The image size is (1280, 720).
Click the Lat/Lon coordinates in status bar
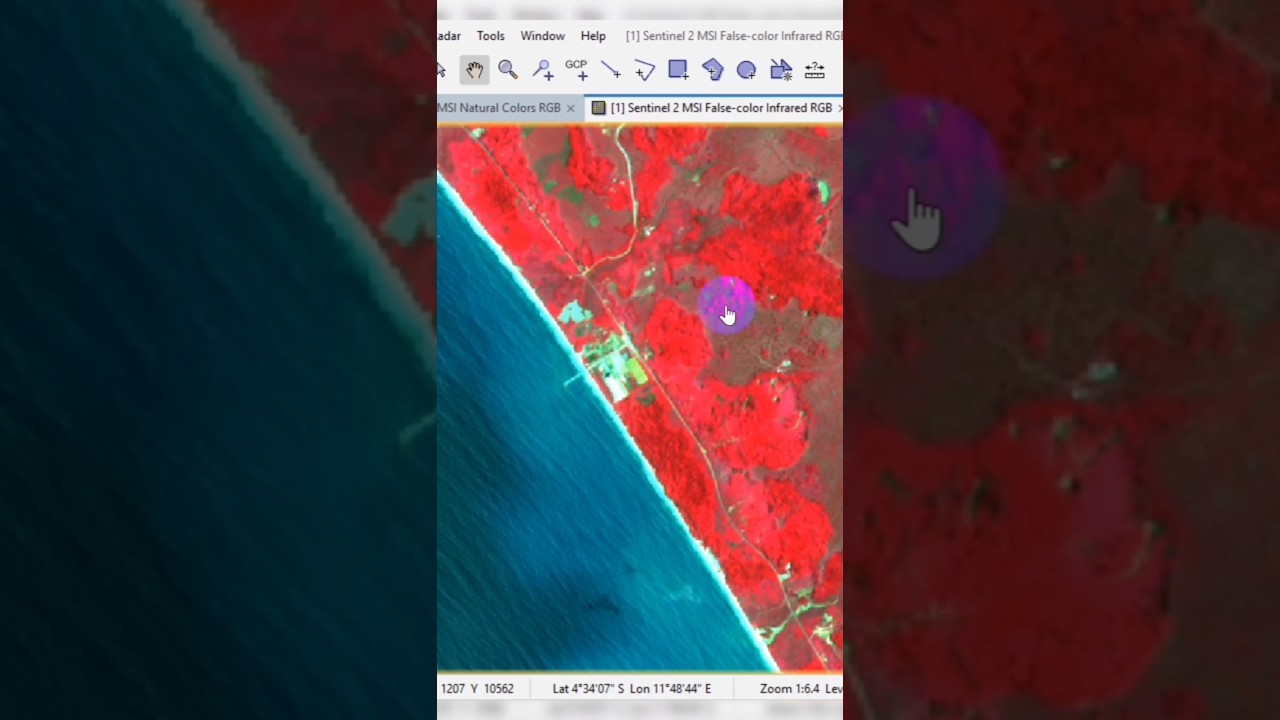[x=631, y=689]
